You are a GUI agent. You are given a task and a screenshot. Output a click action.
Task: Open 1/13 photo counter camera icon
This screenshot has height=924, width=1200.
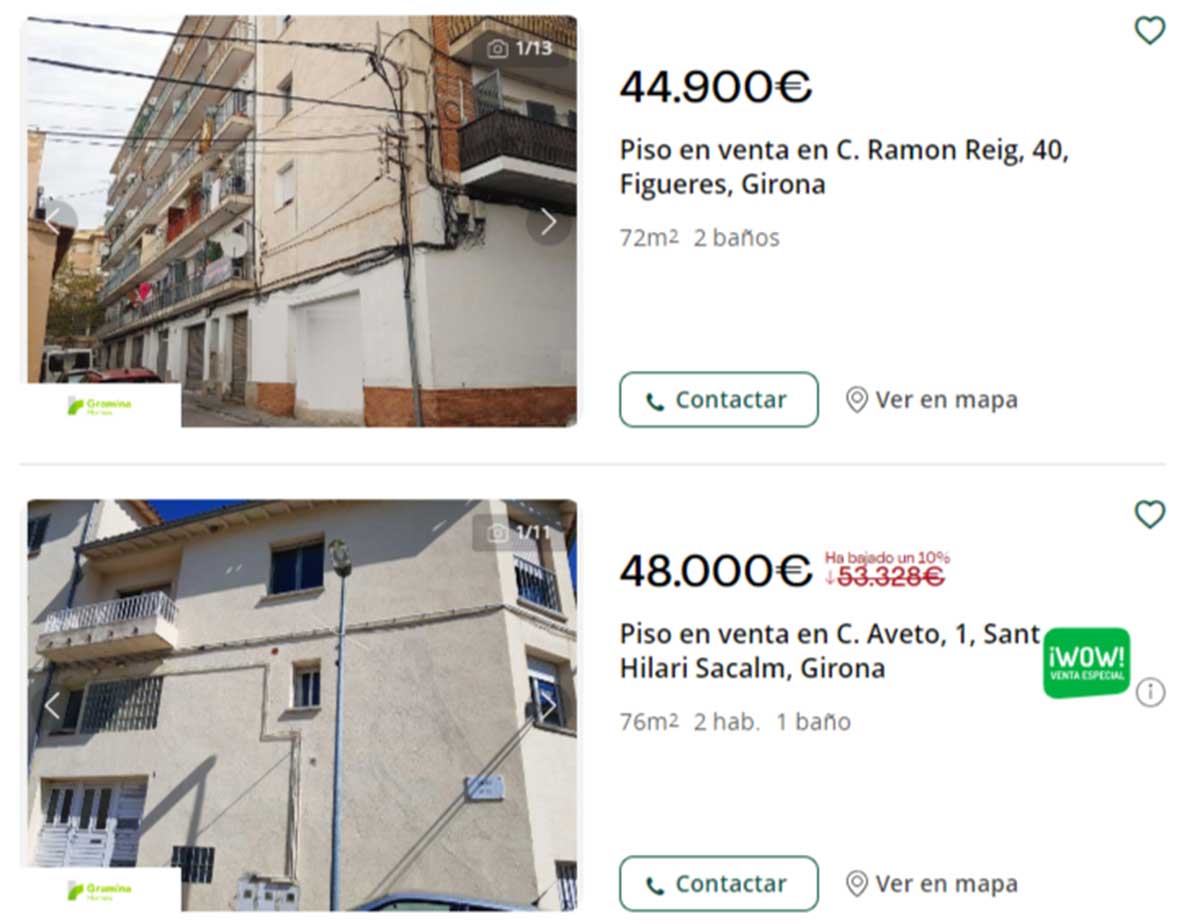pyautogui.click(x=497, y=49)
